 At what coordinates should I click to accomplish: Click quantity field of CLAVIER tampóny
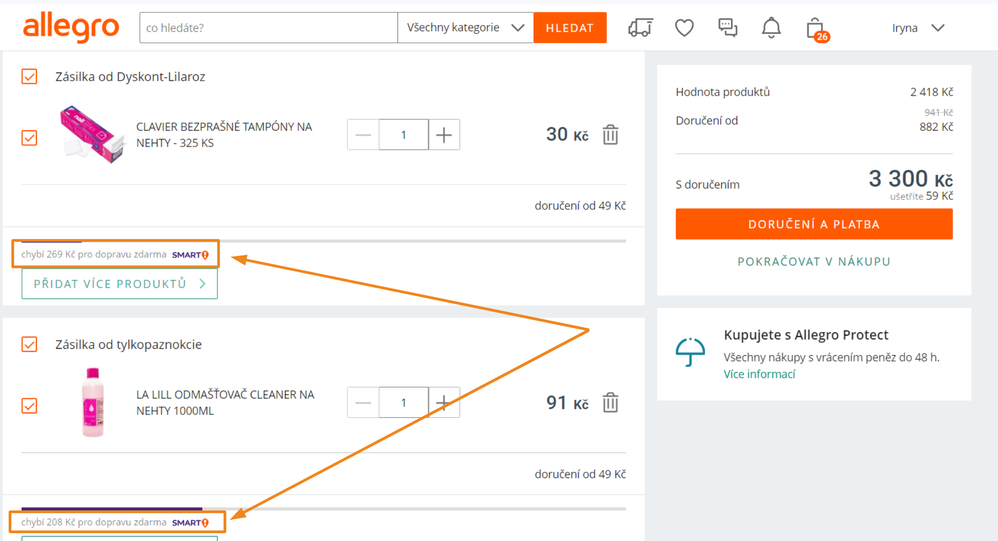404,134
